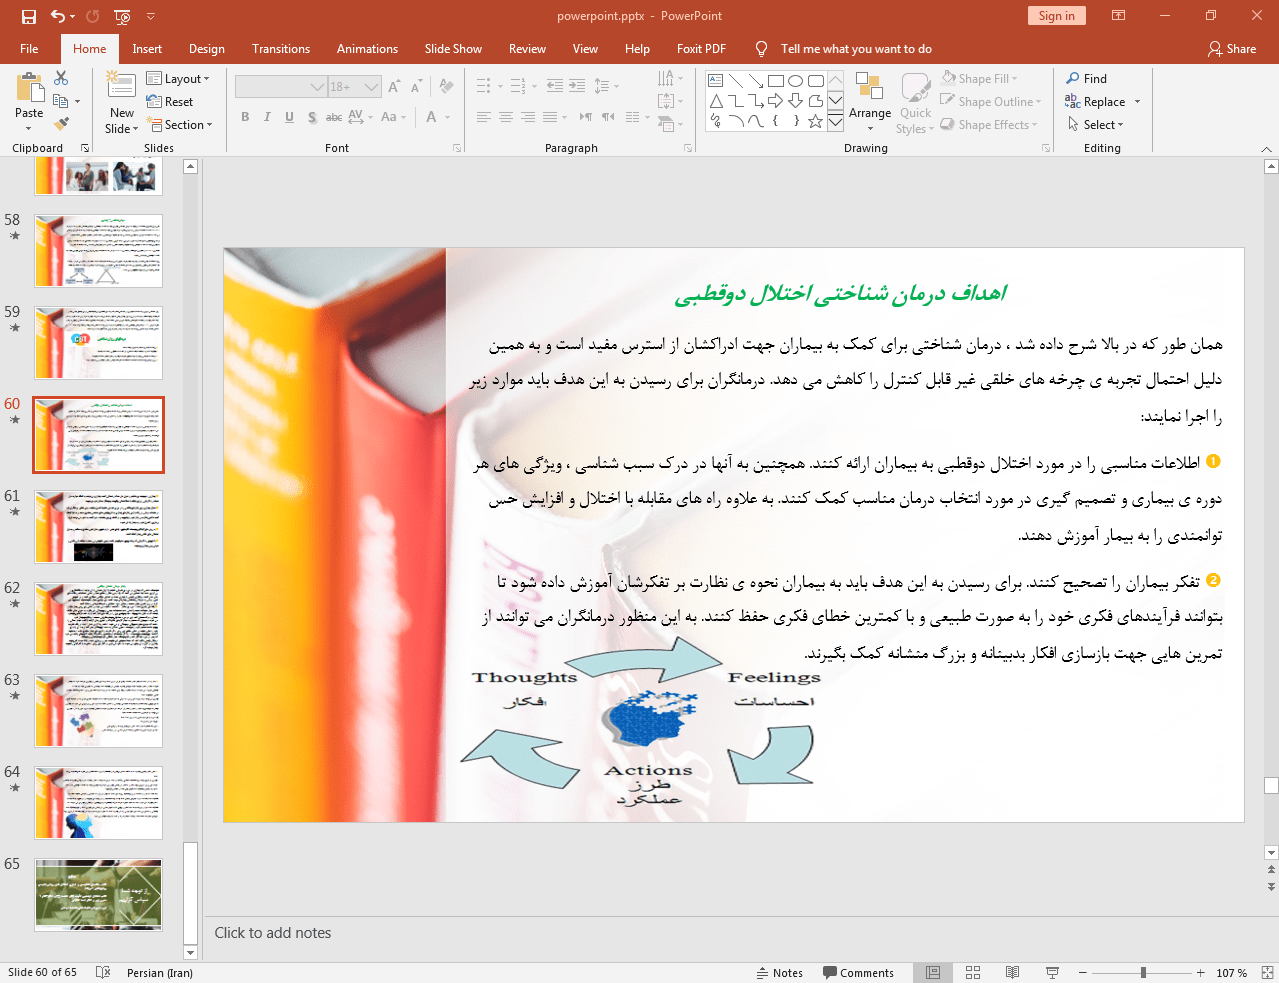This screenshot has width=1279, height=983.
Task: Click to add notes field
Action: [735, 933]
